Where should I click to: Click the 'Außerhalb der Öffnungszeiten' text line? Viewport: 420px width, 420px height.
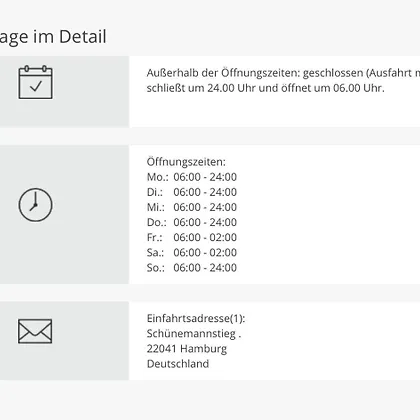point(283,73)
